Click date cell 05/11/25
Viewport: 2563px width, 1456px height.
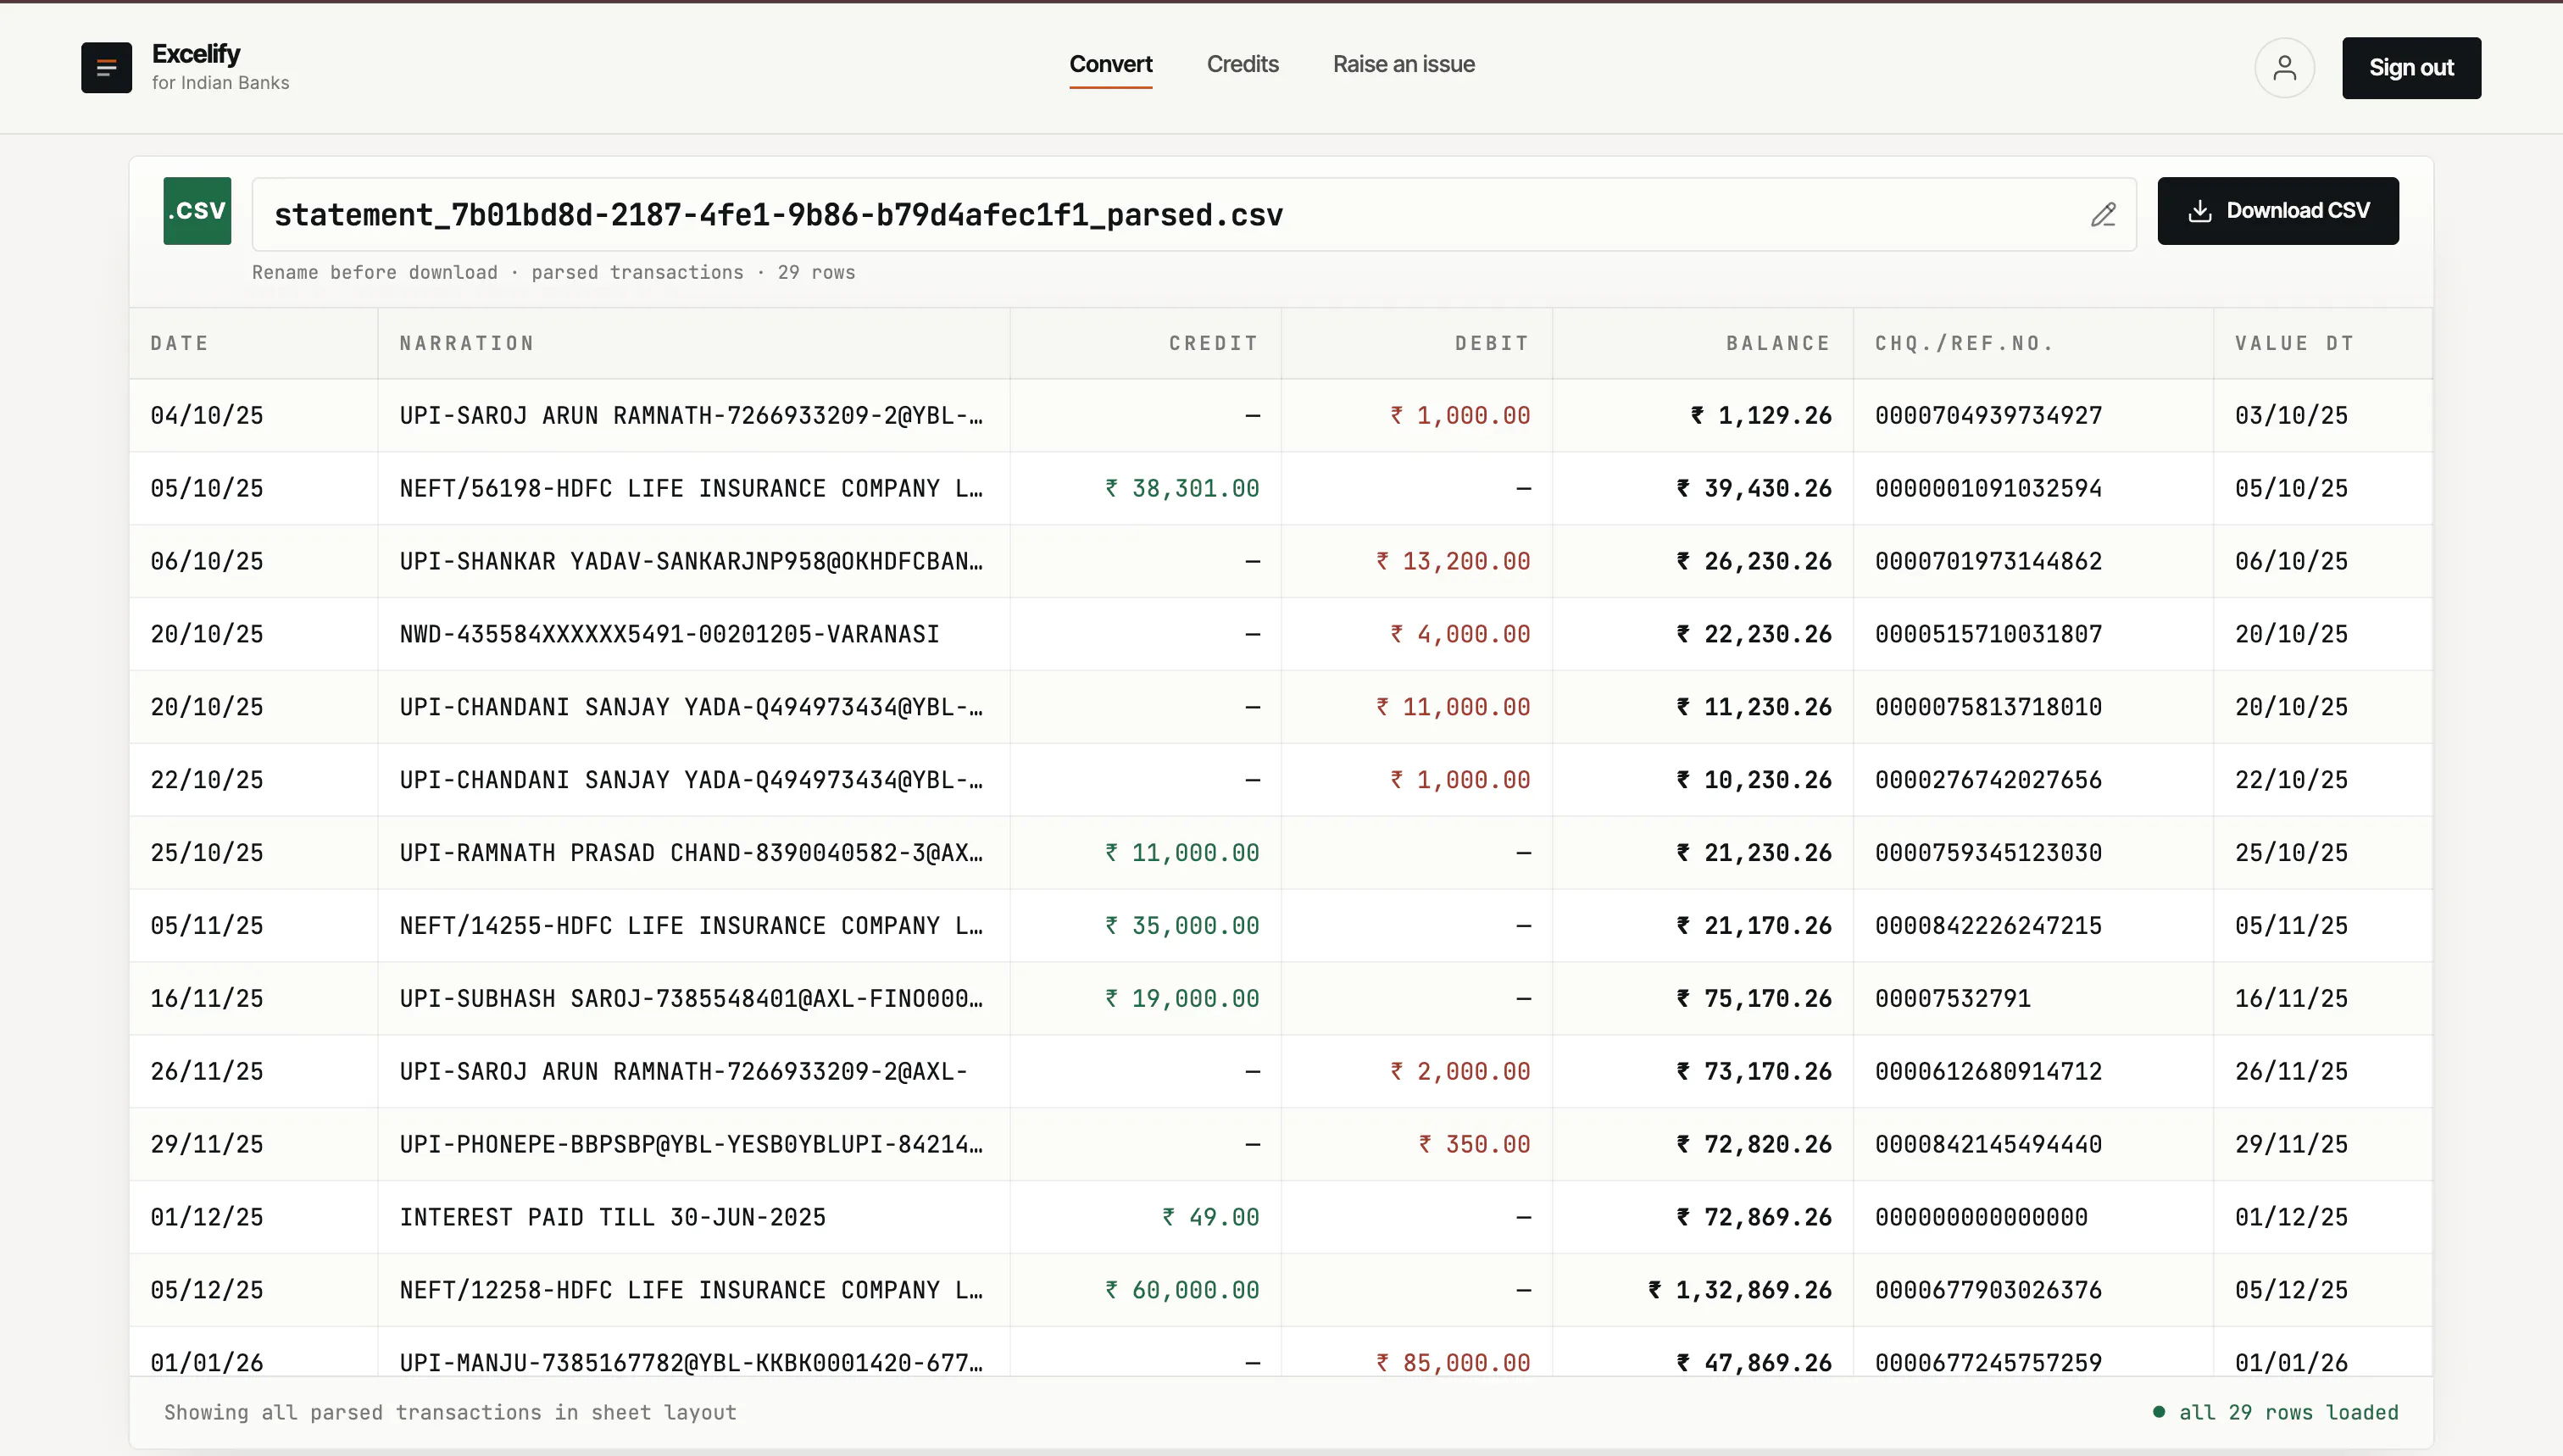coord(207,926)
